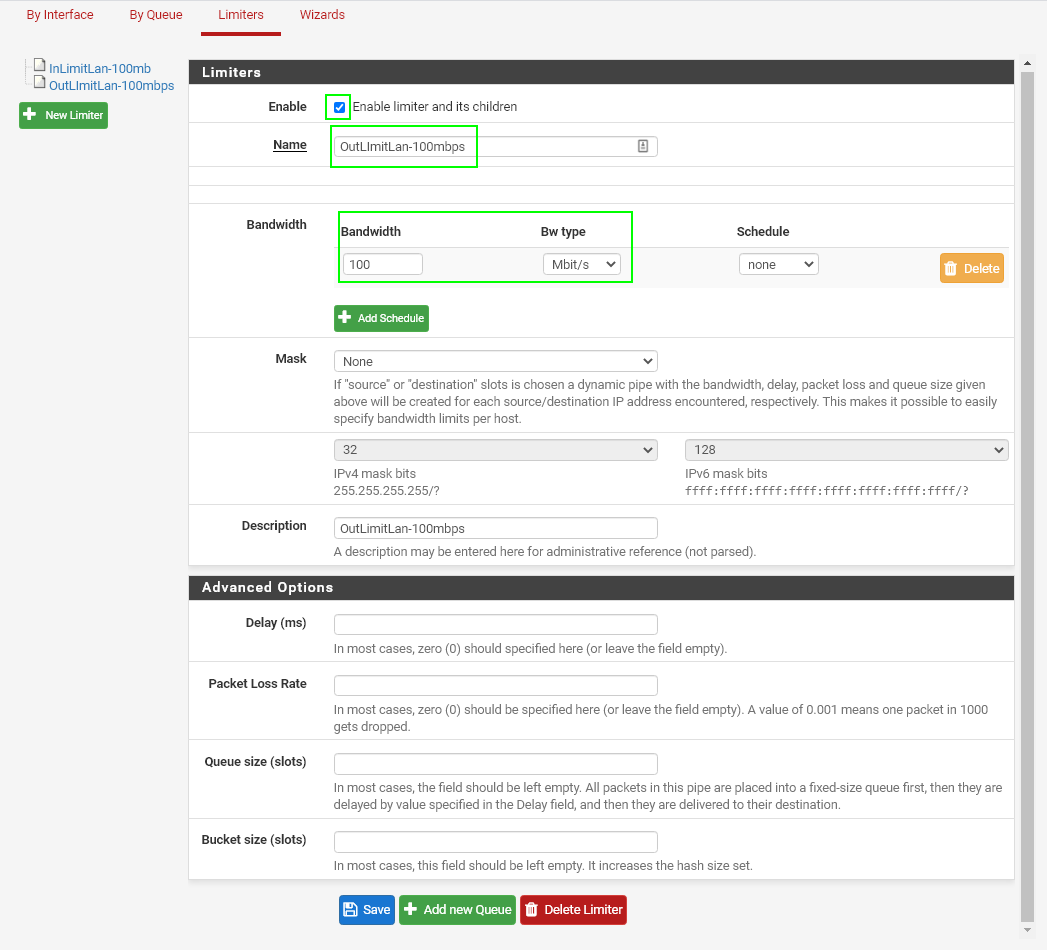Open the By Interface tab
The height and width of the screenshot is (950, 1047).
(x=59, y=15)
